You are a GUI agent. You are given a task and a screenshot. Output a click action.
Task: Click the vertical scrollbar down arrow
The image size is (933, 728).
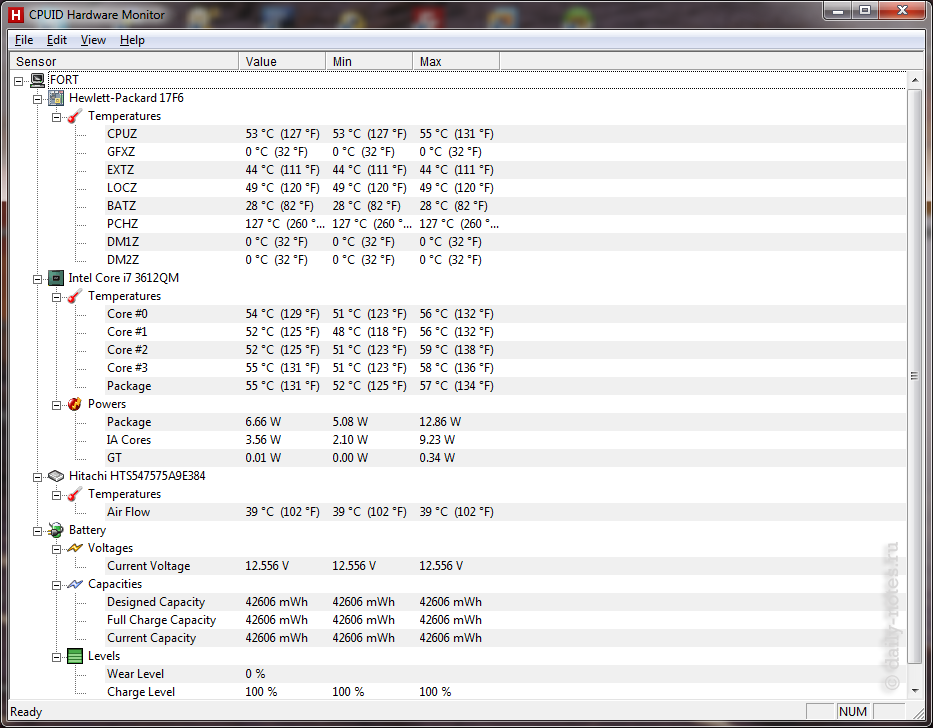coord(915,690)
